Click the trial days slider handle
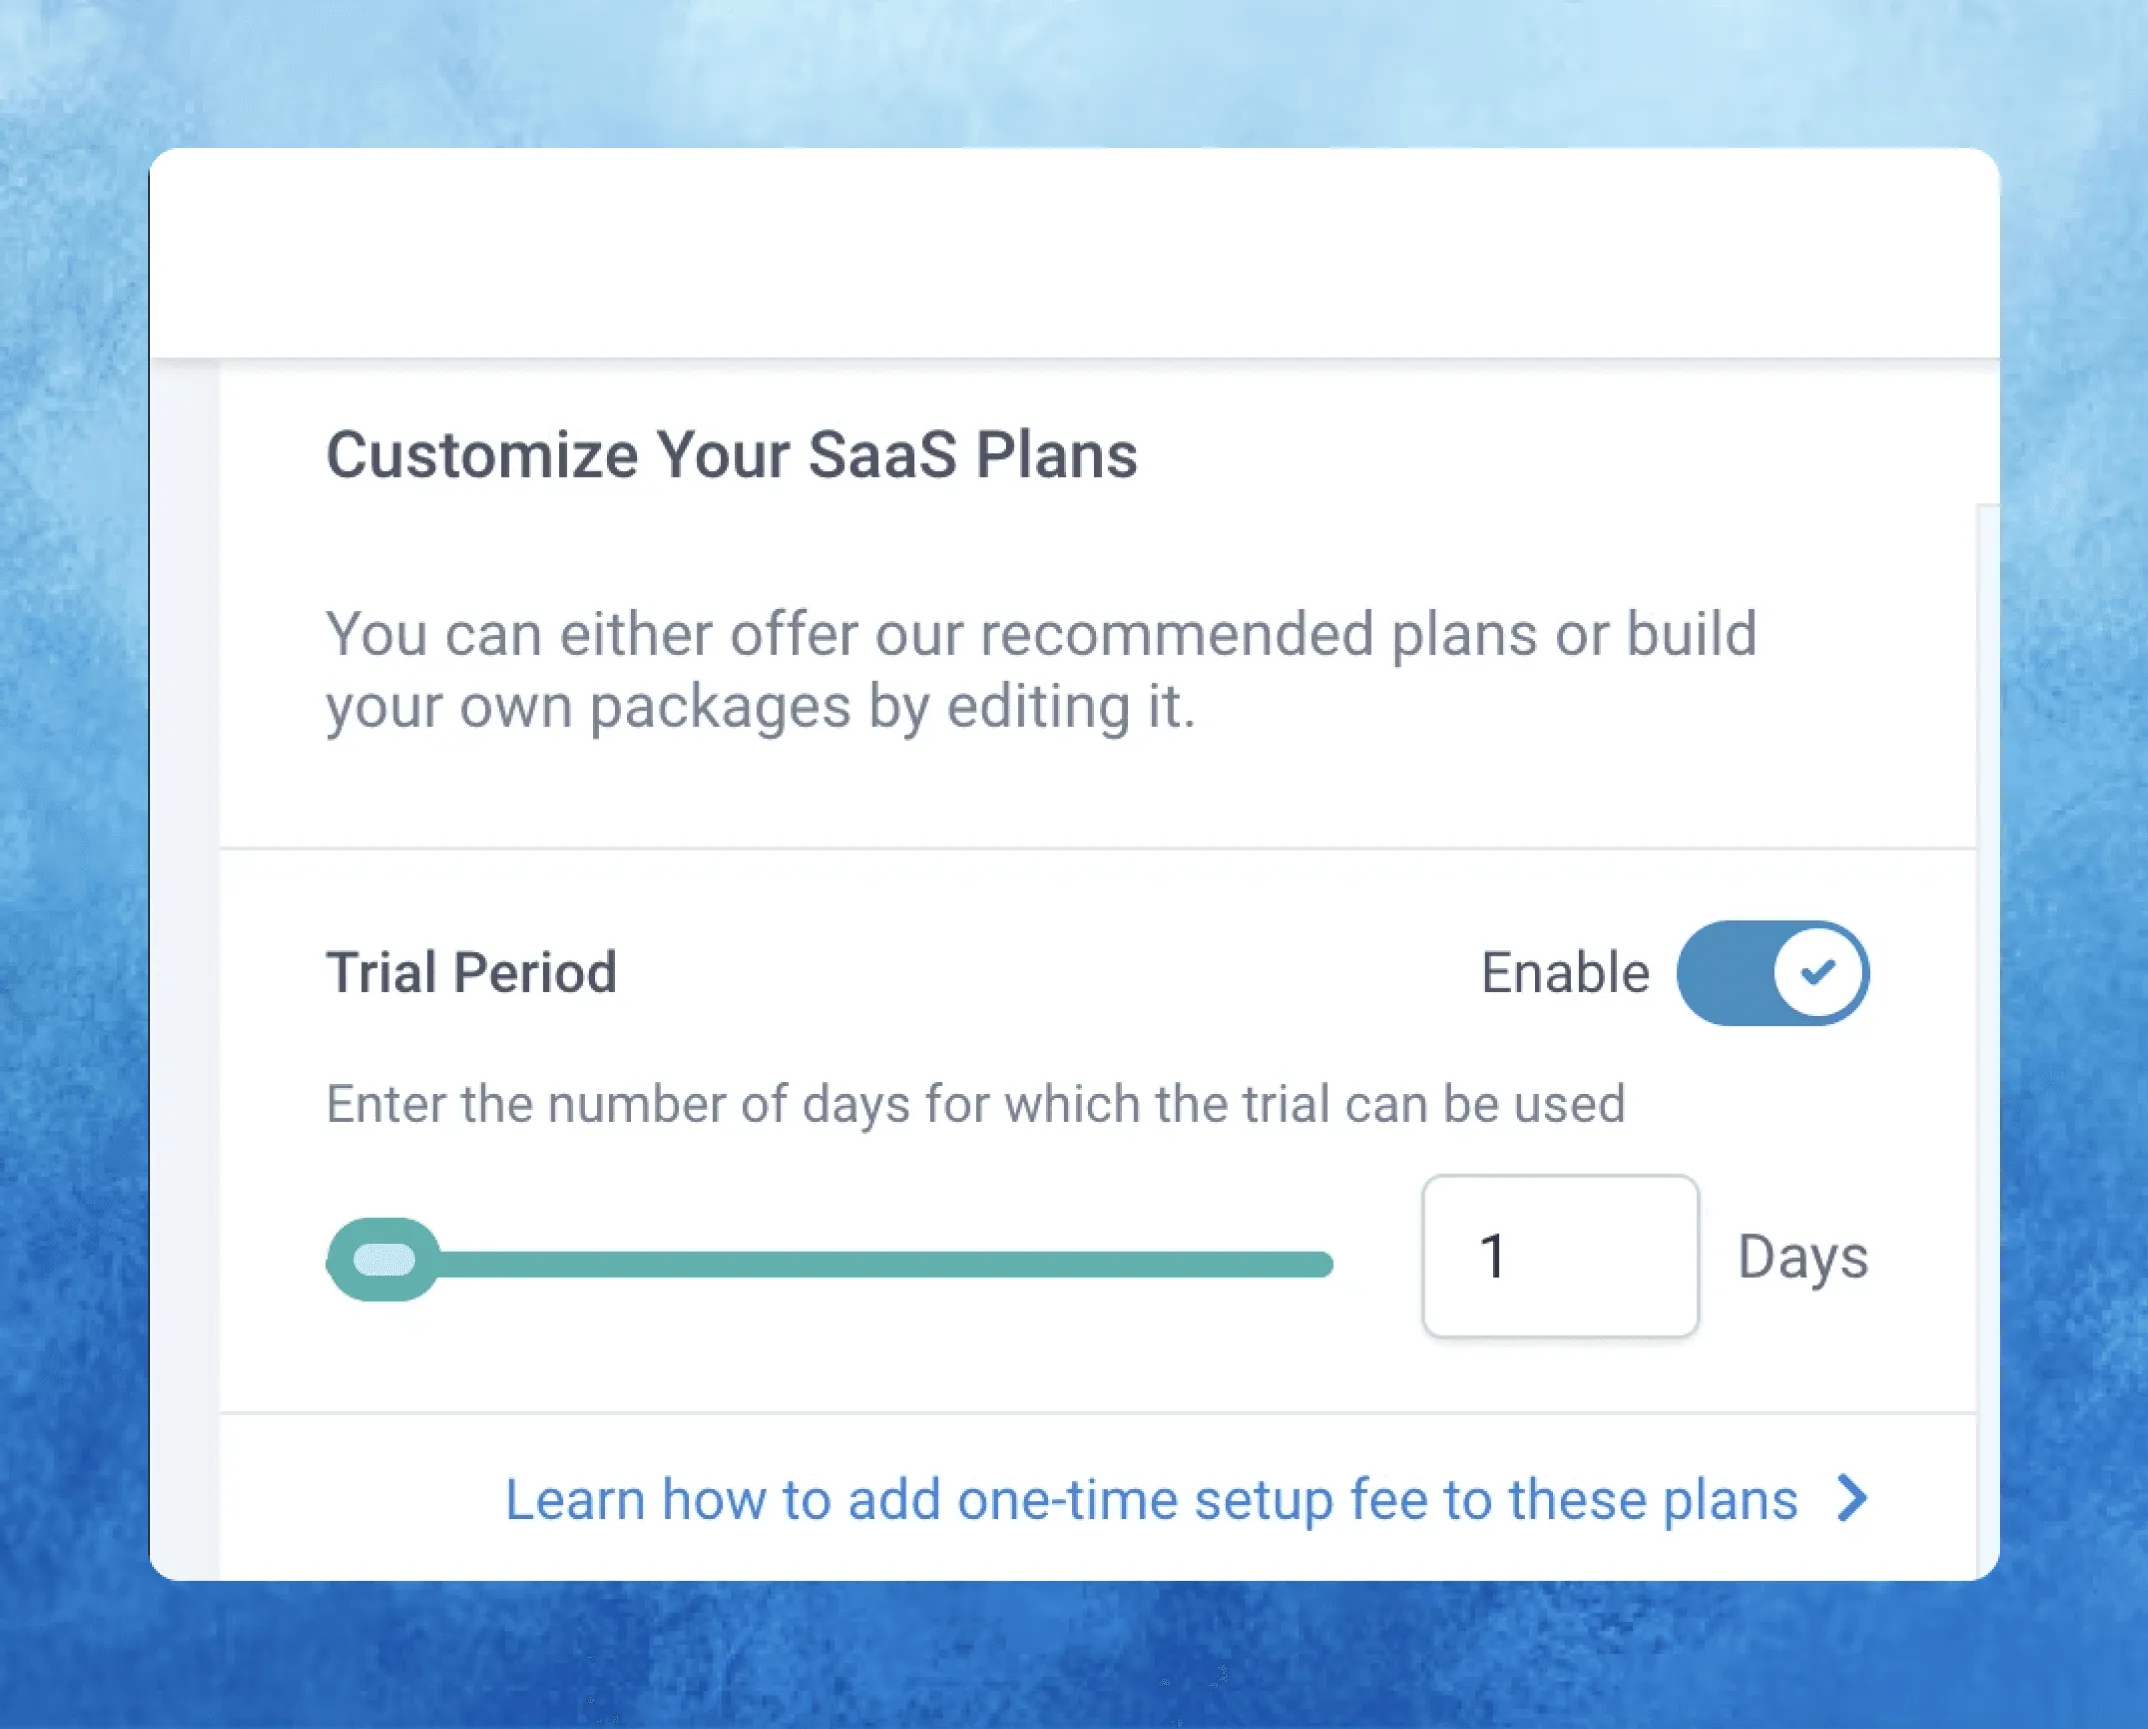This screenshot has height=1729, width=2148. click(384, 1260)
